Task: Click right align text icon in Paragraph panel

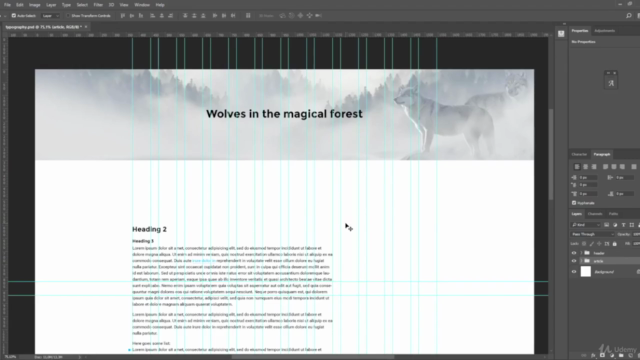Action: click(x=594, y=167)
